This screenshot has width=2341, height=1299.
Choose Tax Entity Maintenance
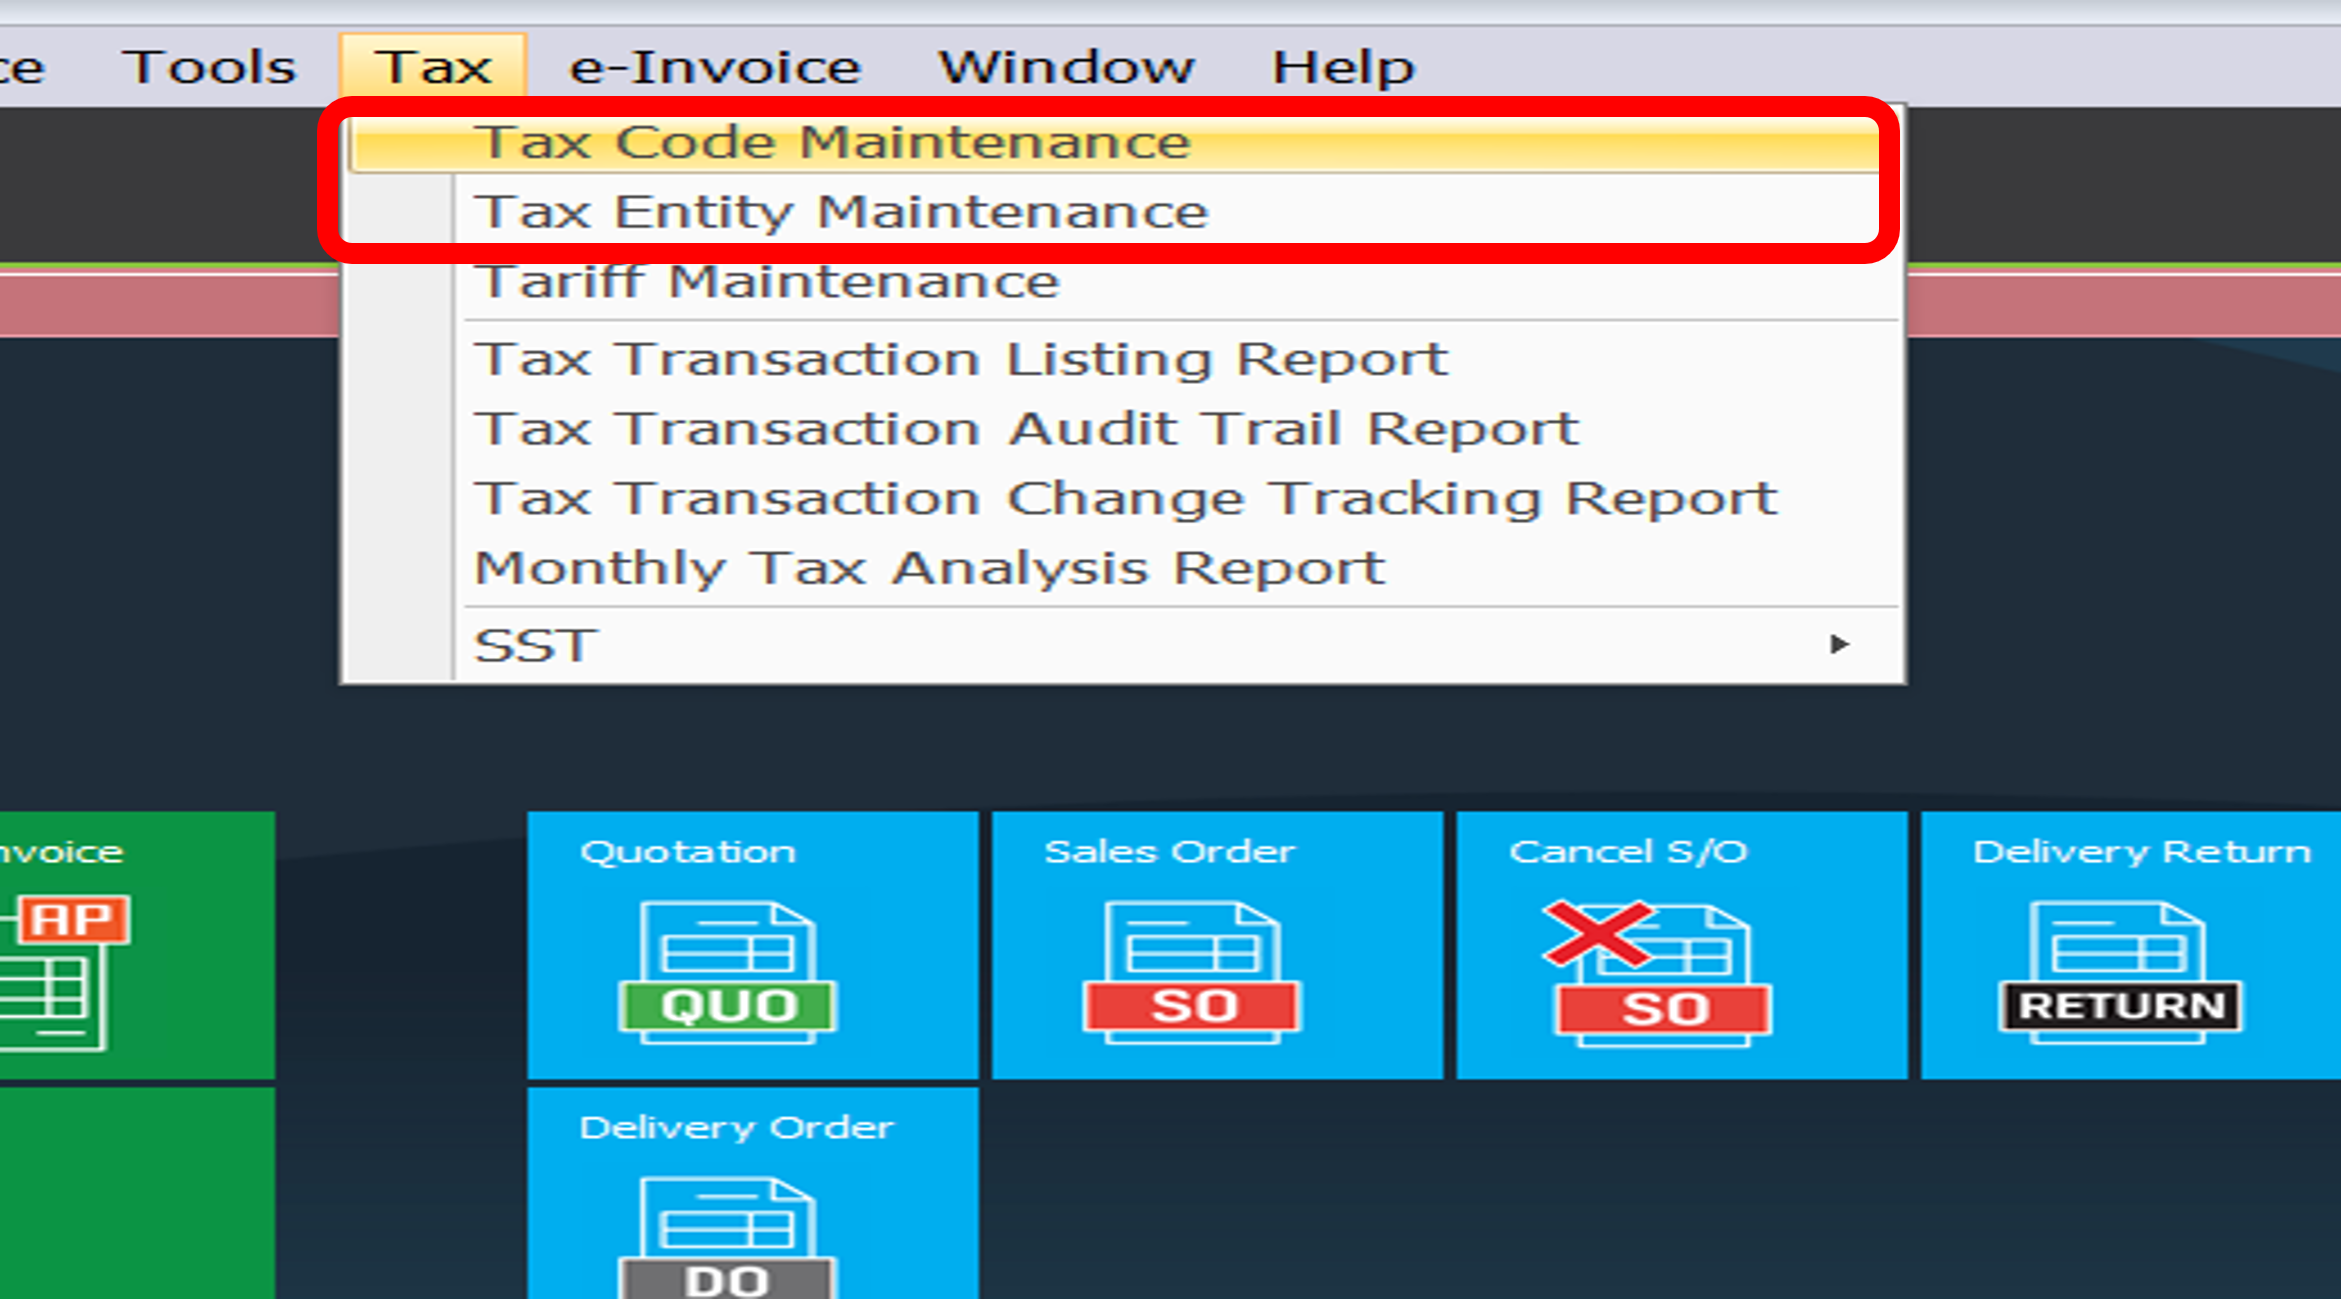click(841, 212)
